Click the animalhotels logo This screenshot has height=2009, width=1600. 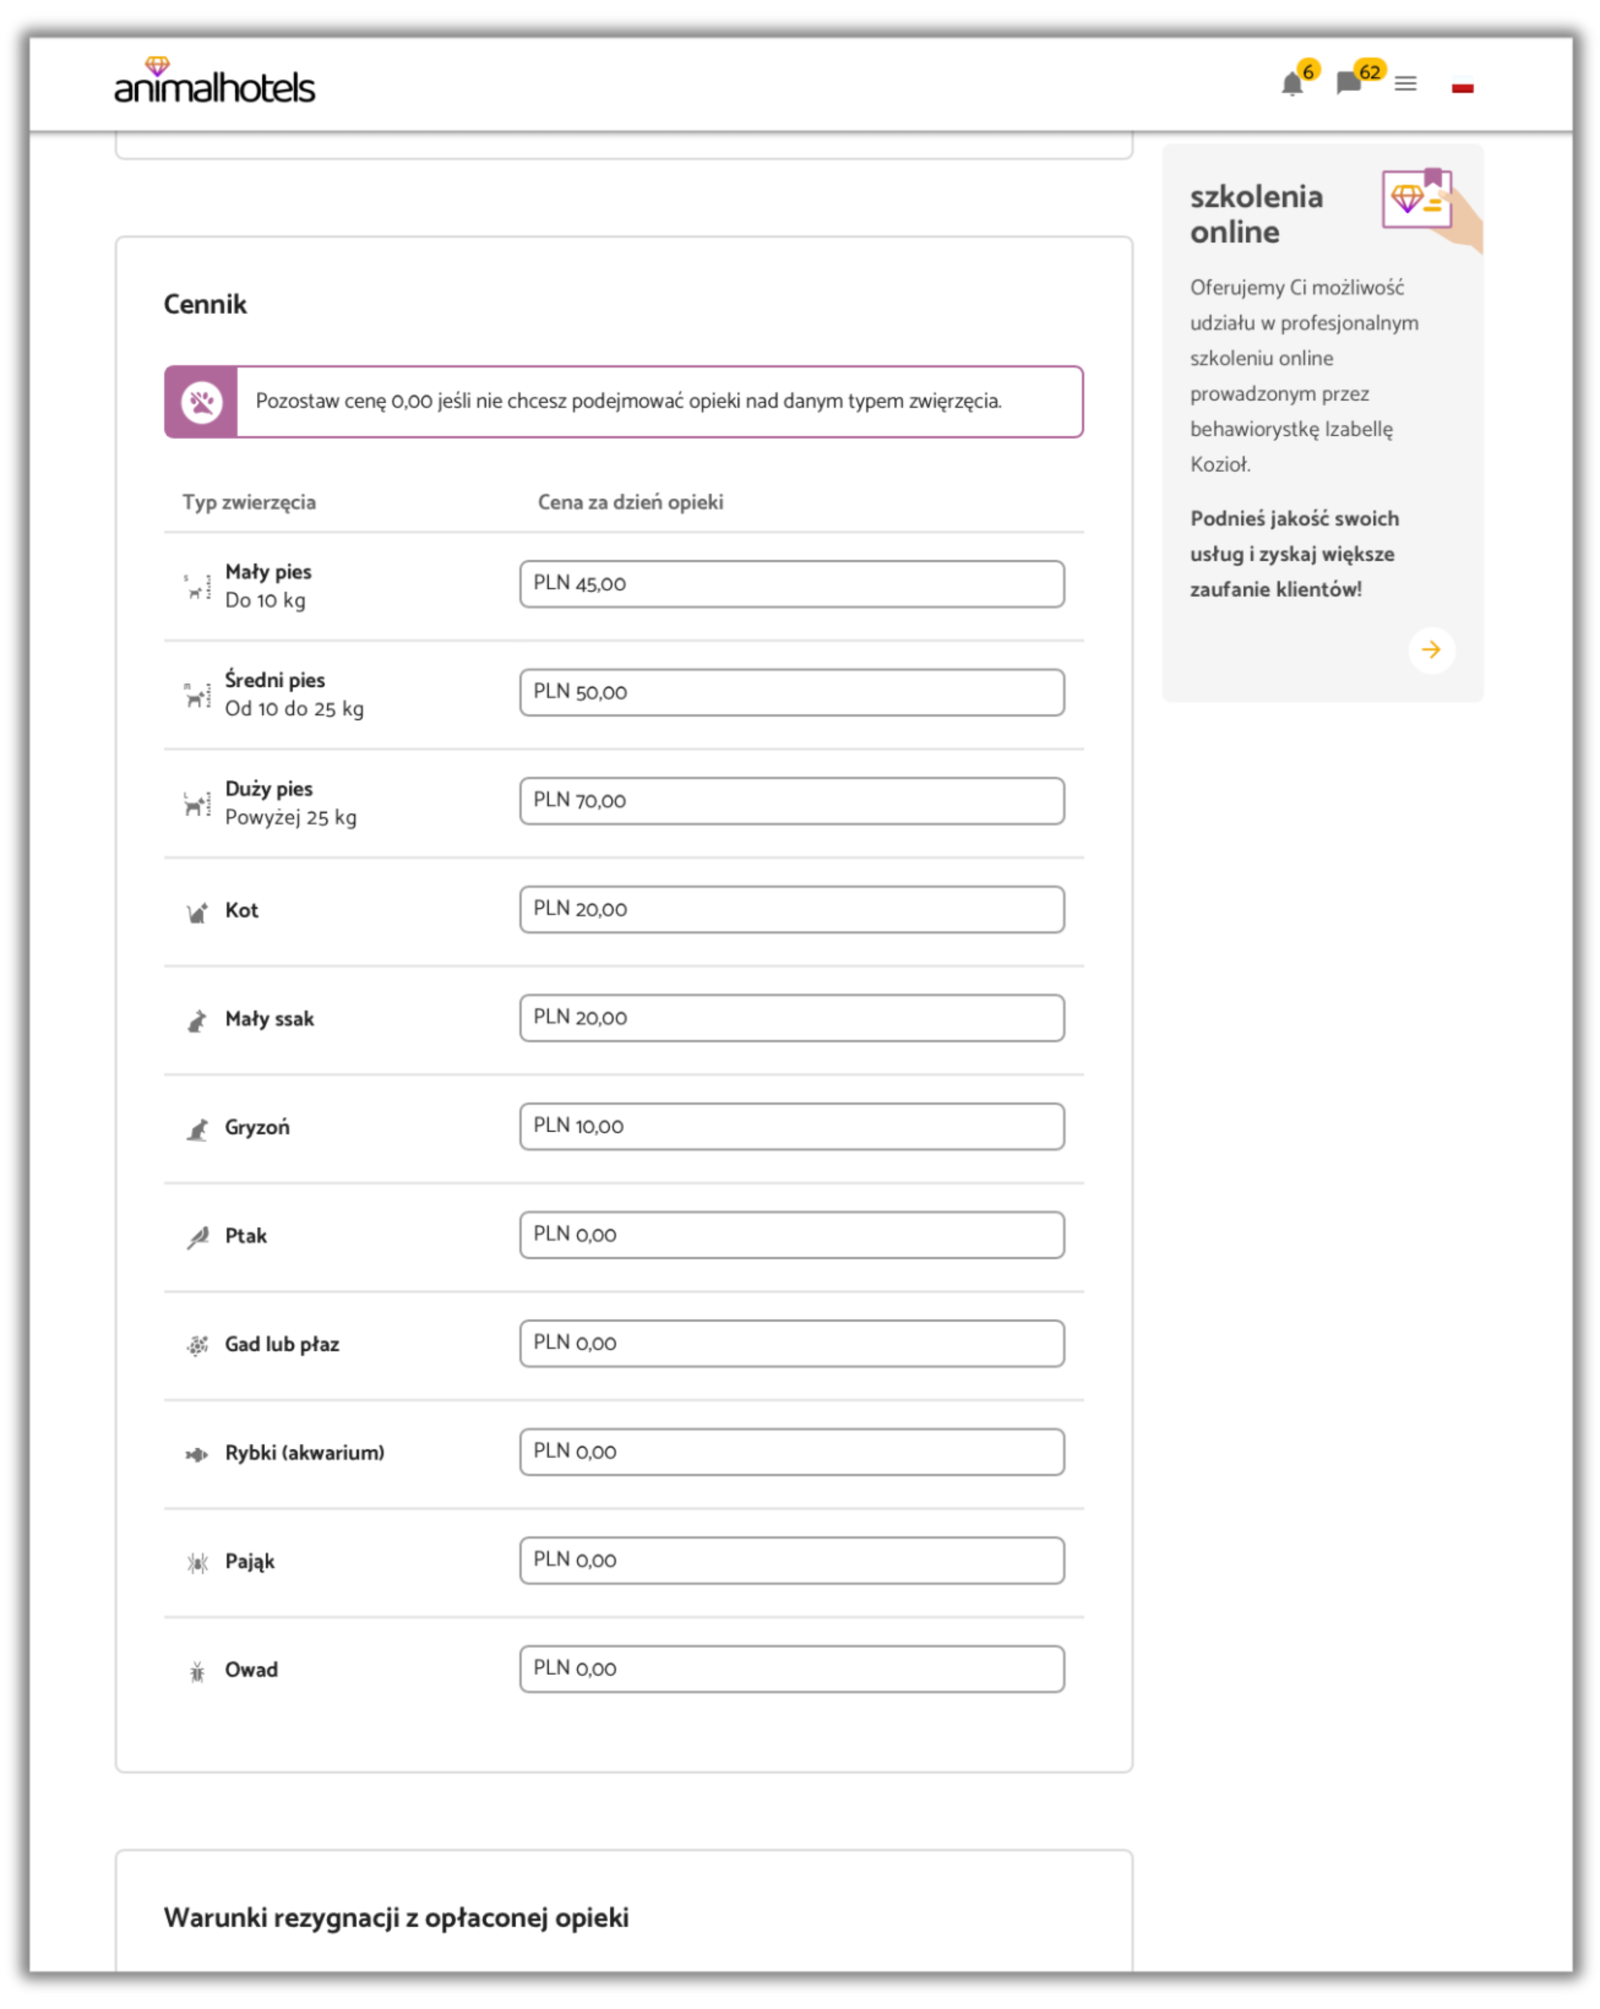[214, 84]
